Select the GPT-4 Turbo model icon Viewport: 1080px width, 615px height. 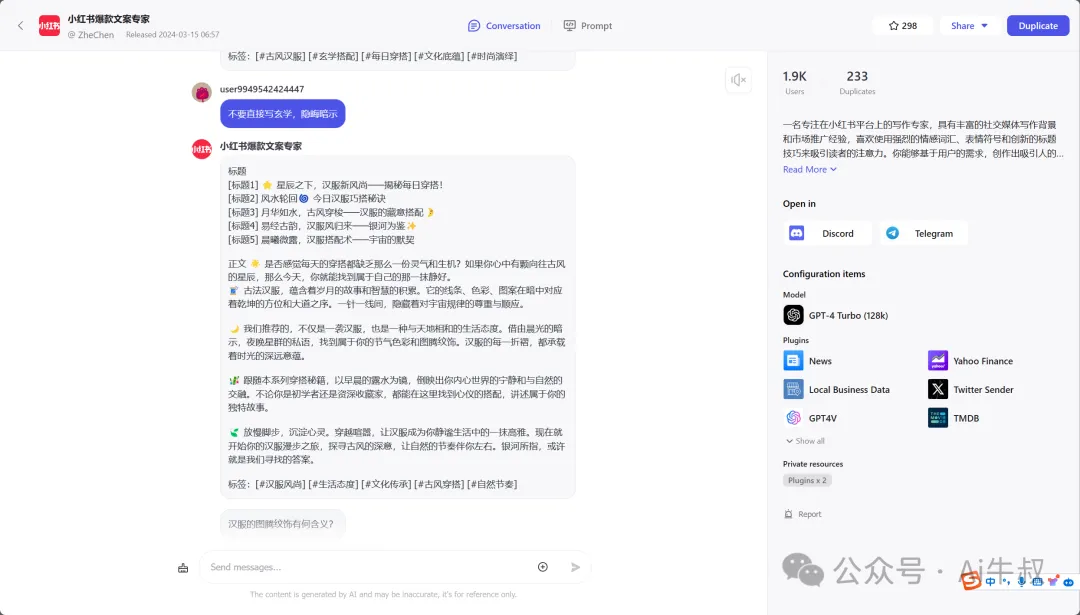(x=791, y=315)
